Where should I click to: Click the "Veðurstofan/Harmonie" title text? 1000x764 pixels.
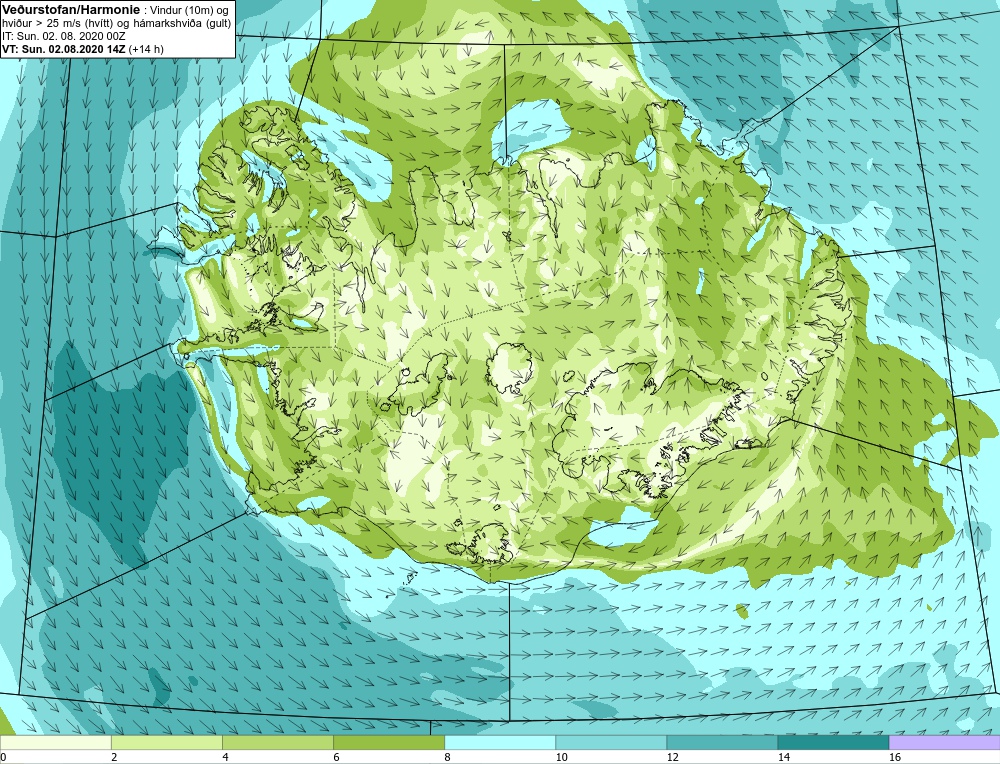tap(69, 10)
